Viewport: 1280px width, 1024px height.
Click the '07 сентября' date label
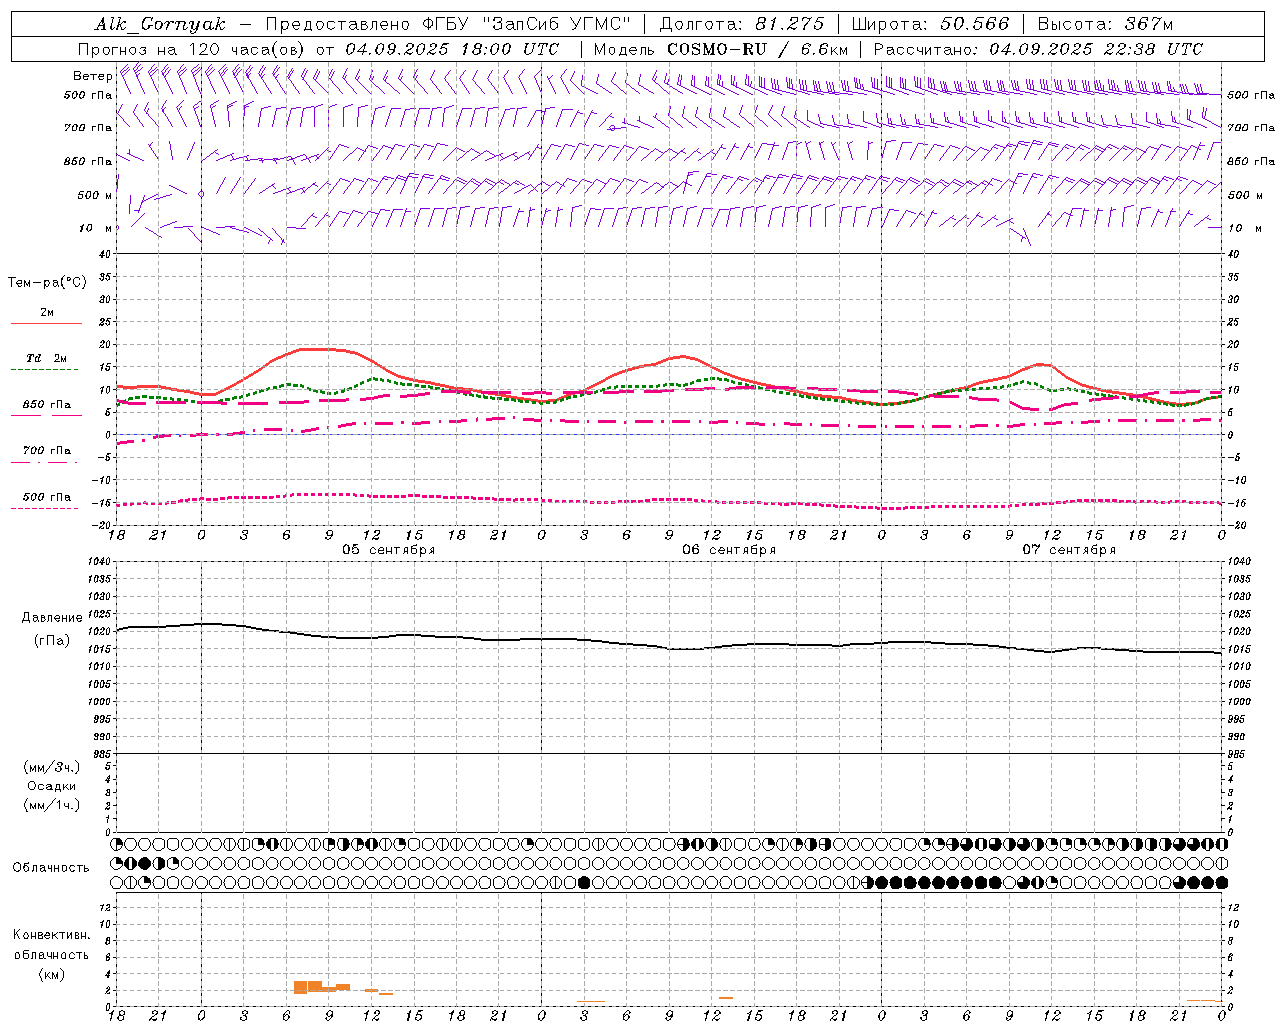1069,550
